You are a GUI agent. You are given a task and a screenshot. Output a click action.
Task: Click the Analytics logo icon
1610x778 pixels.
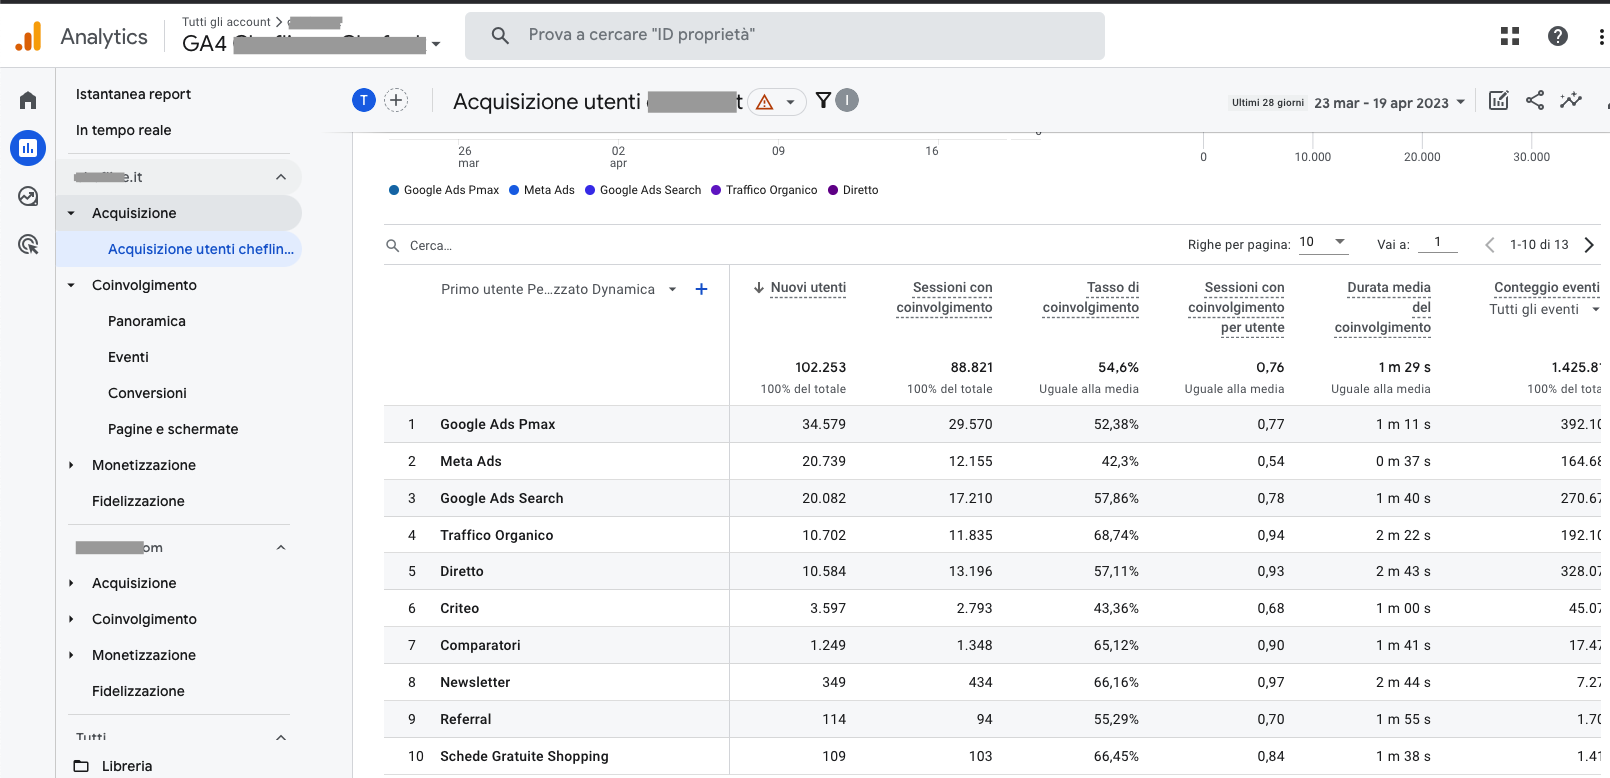click(29, 36)
